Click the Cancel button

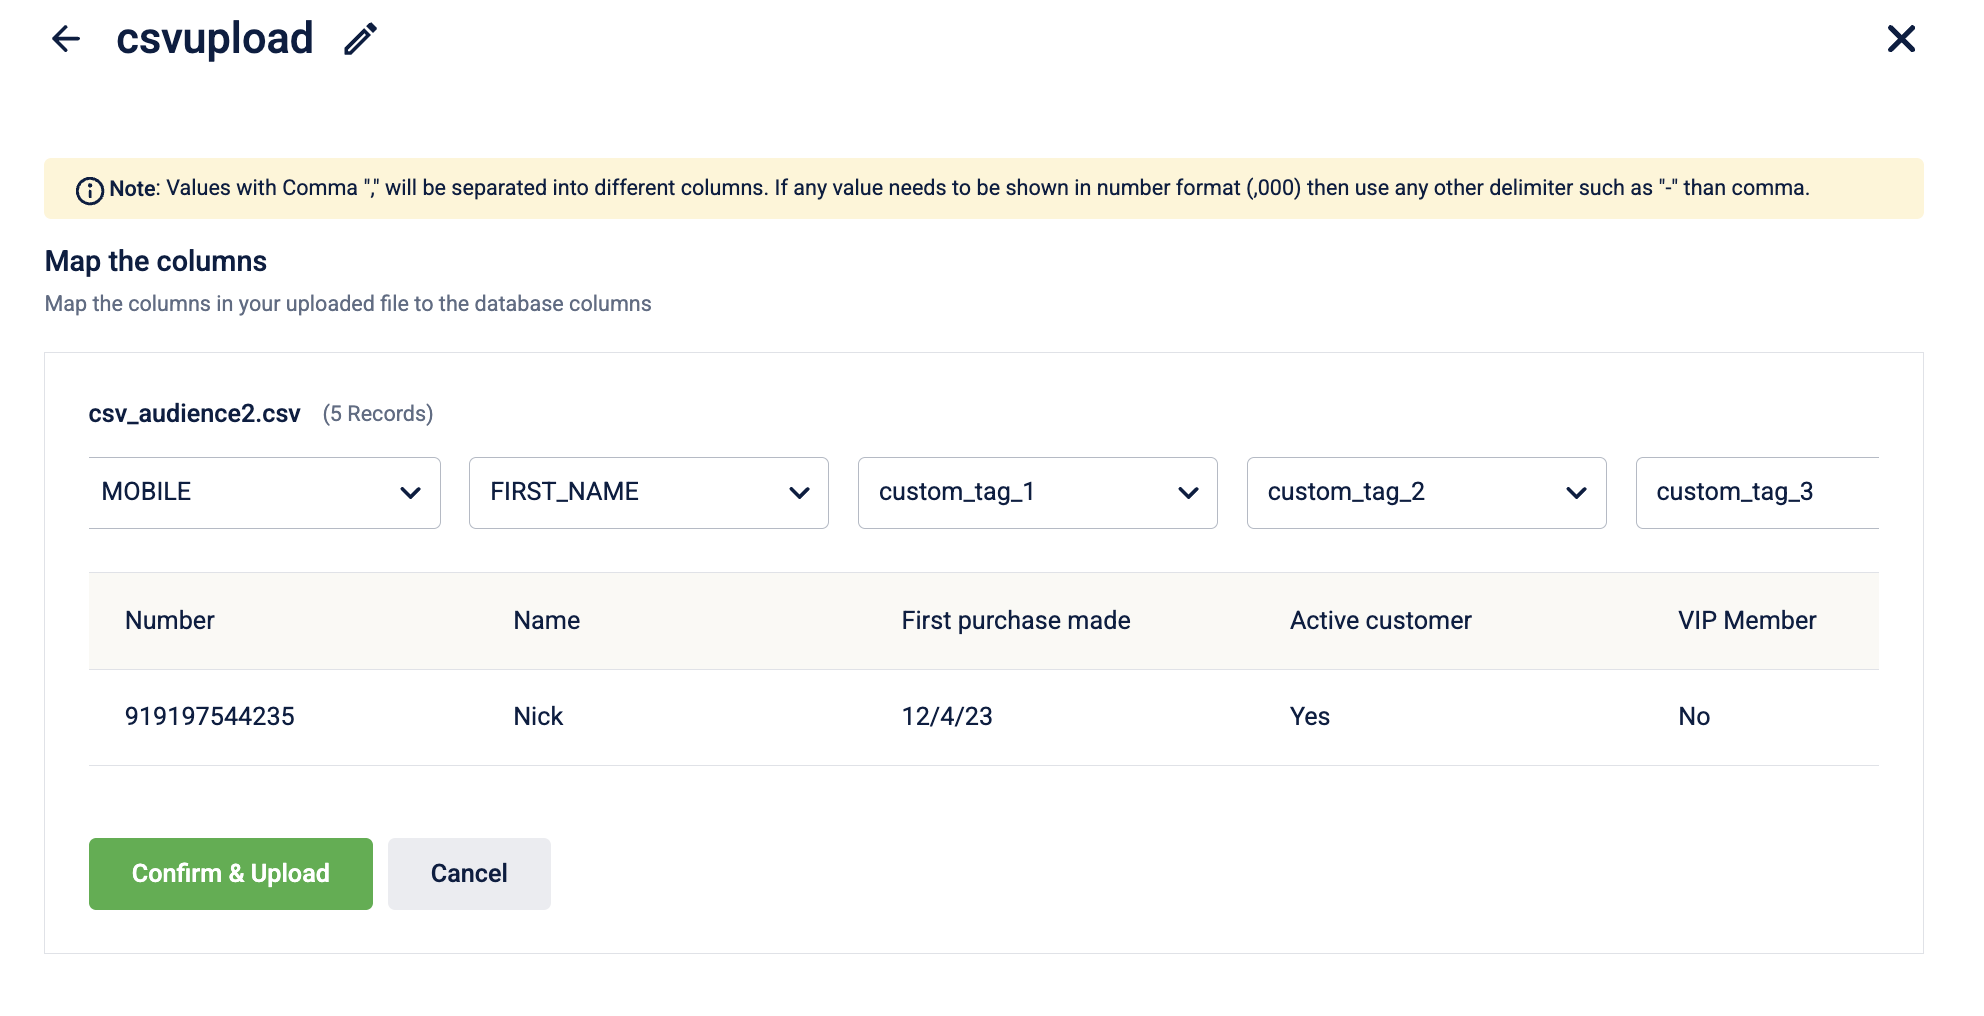tap(469, 874)
